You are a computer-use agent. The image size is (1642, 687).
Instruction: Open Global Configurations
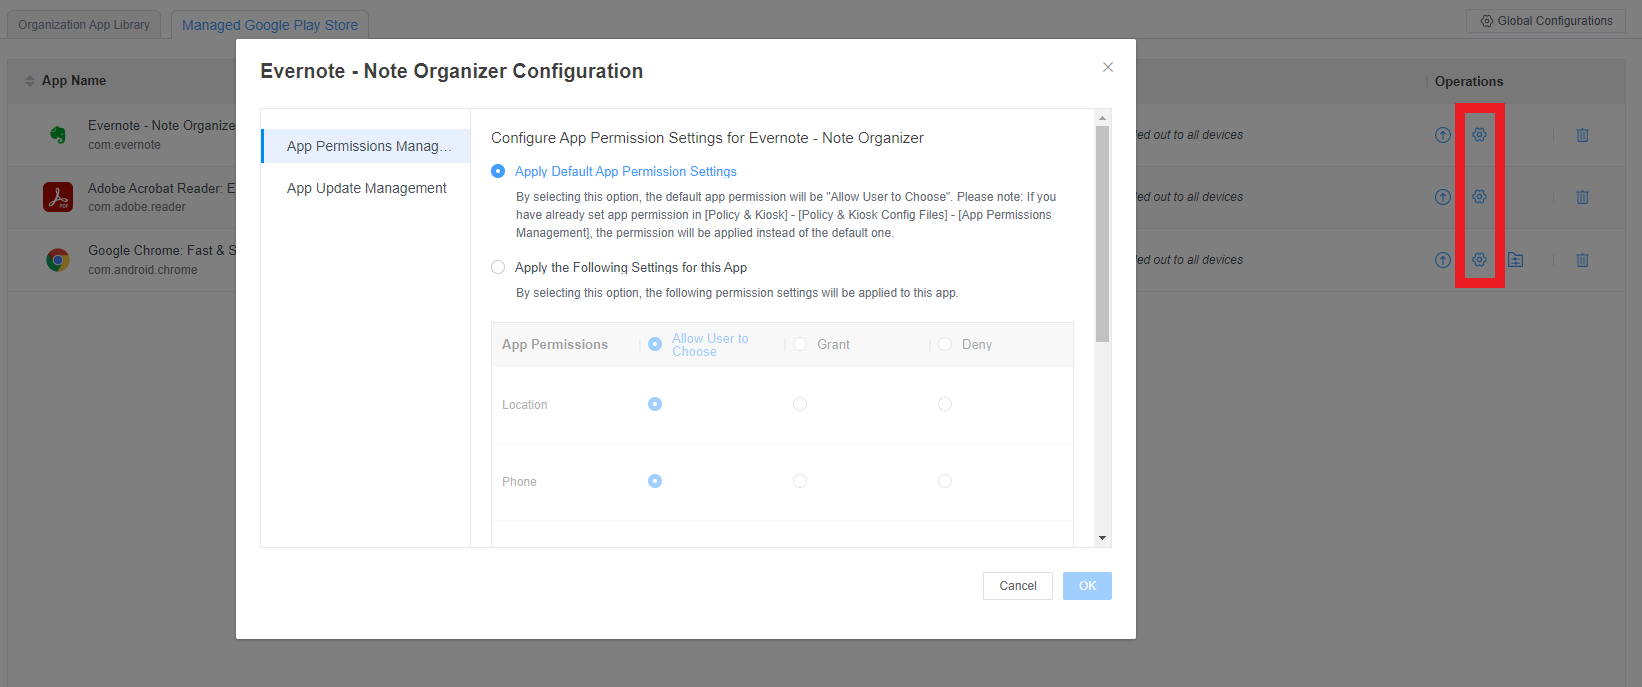coord(1546,21)
